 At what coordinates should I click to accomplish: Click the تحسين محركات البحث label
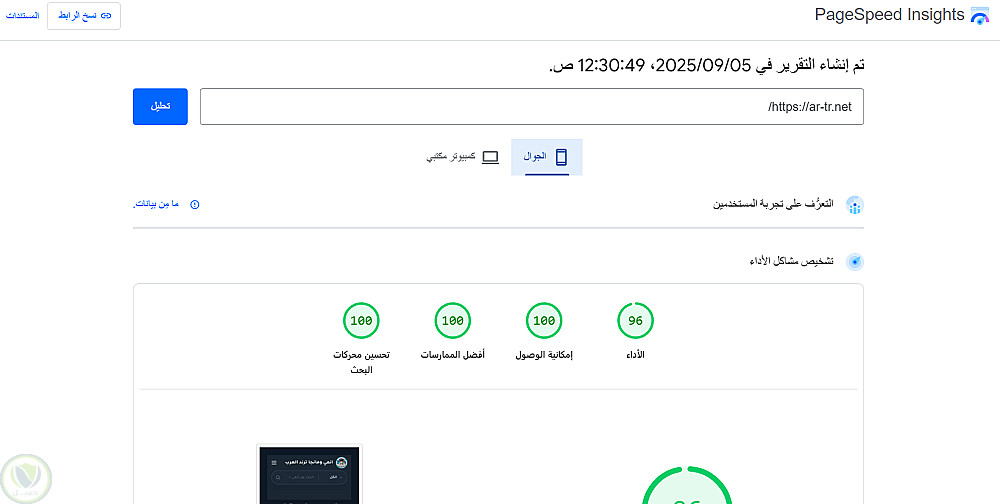tap(361, 362)
